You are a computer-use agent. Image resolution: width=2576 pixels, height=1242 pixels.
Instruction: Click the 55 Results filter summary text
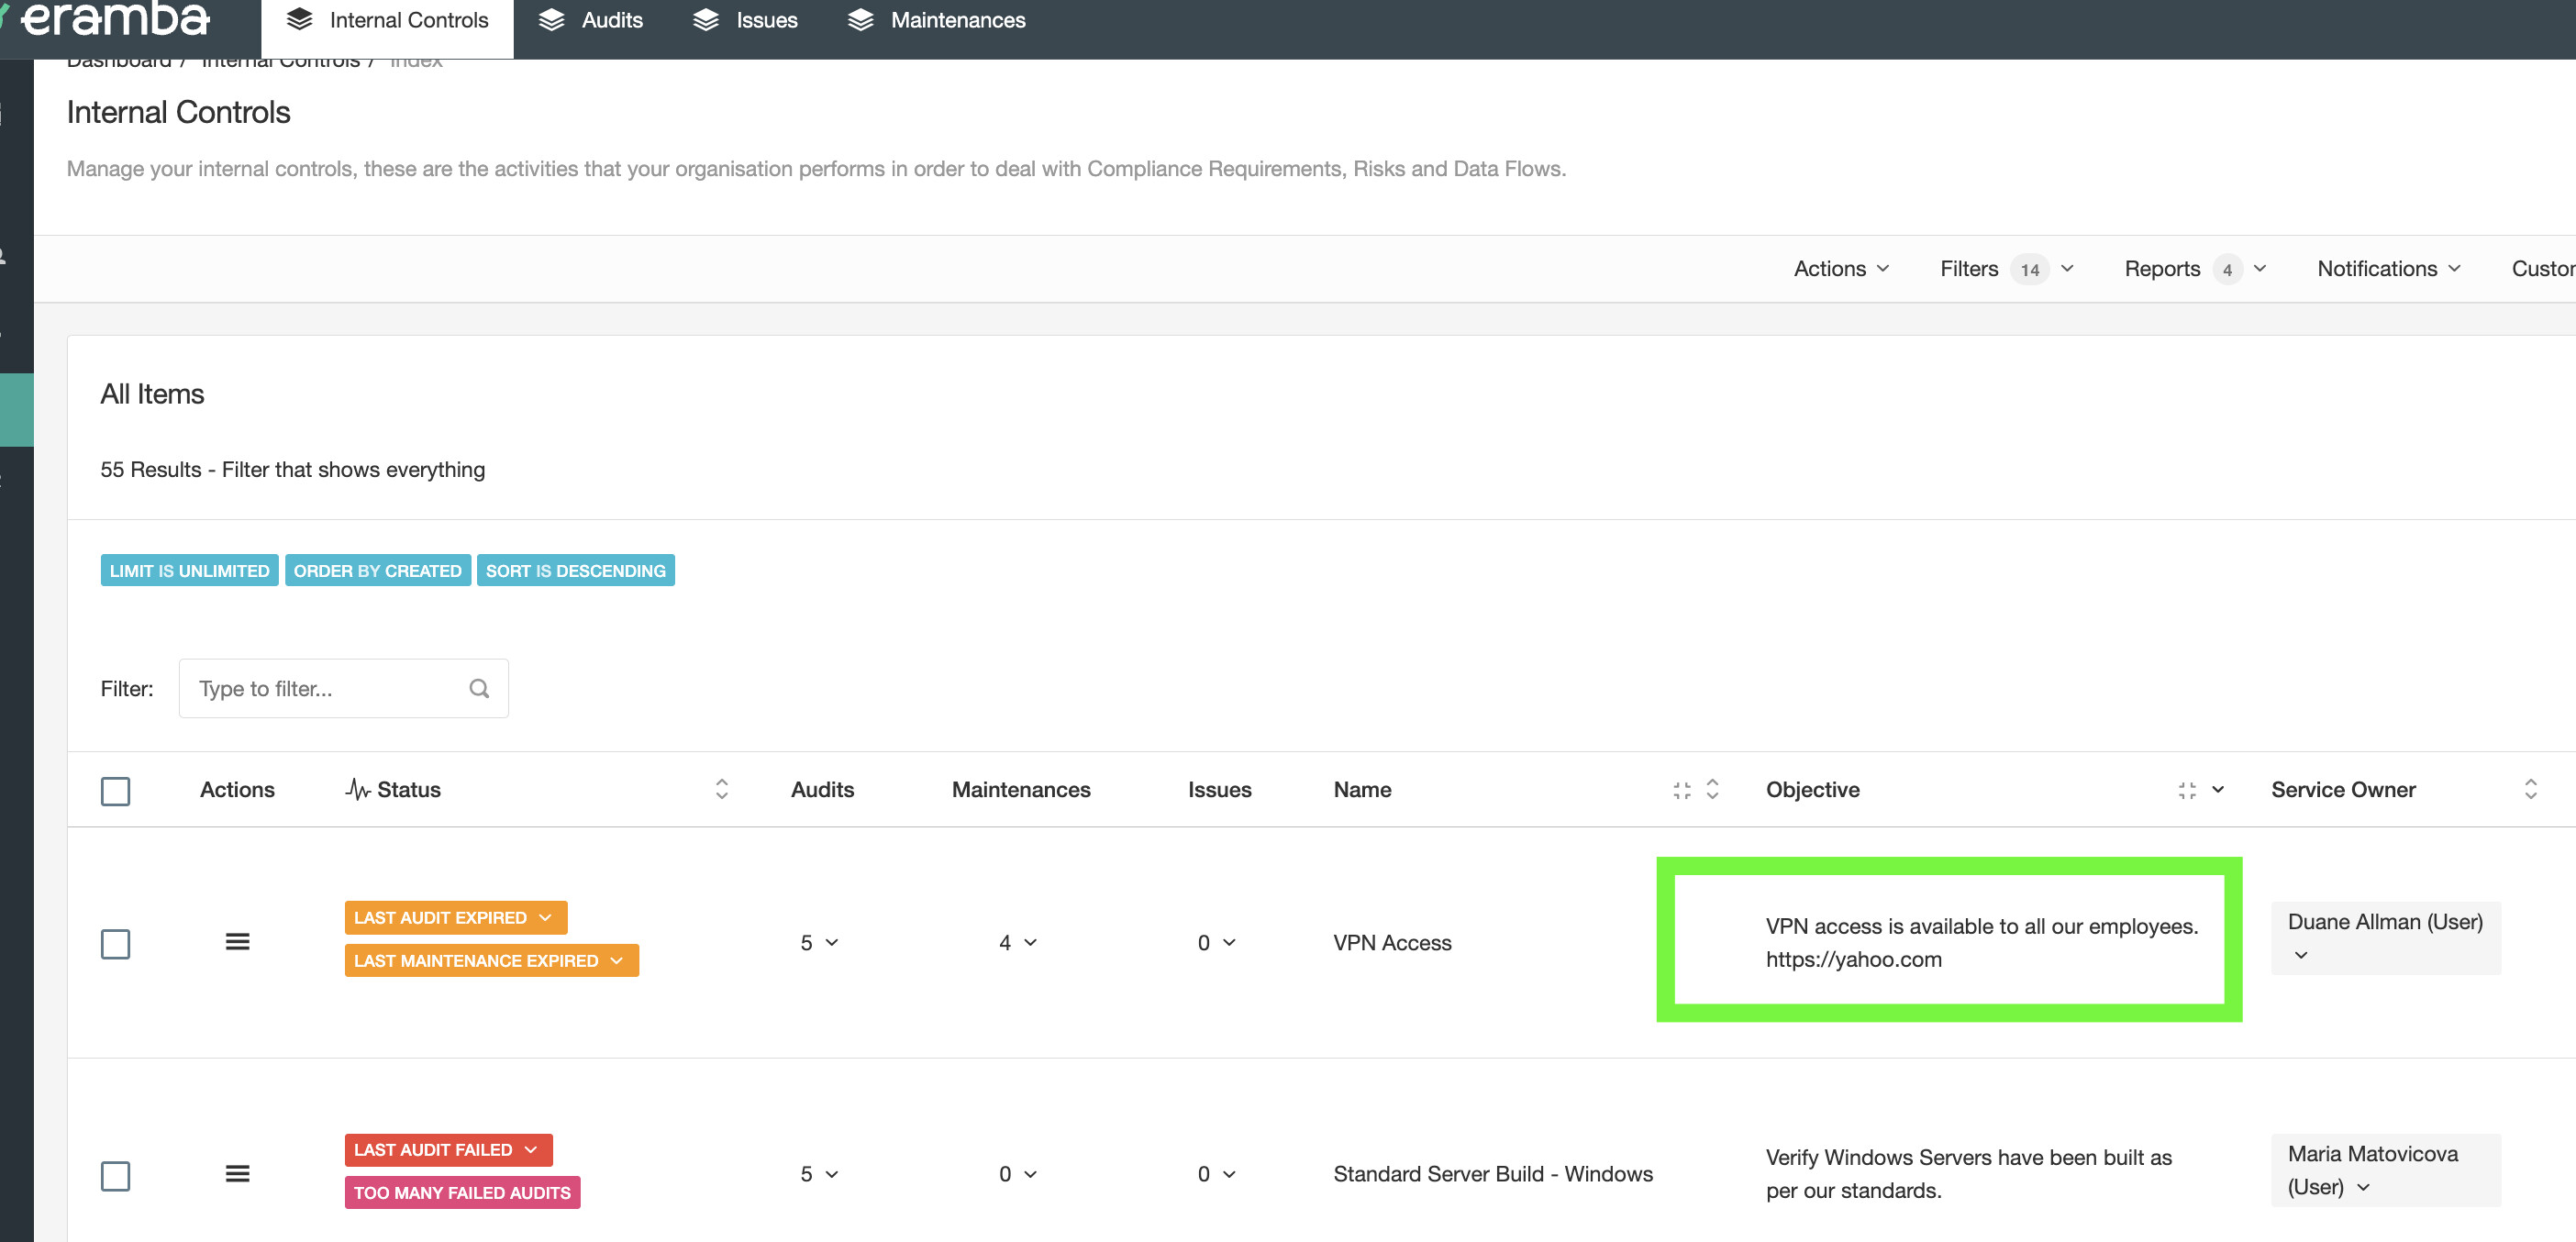(292, 469)
